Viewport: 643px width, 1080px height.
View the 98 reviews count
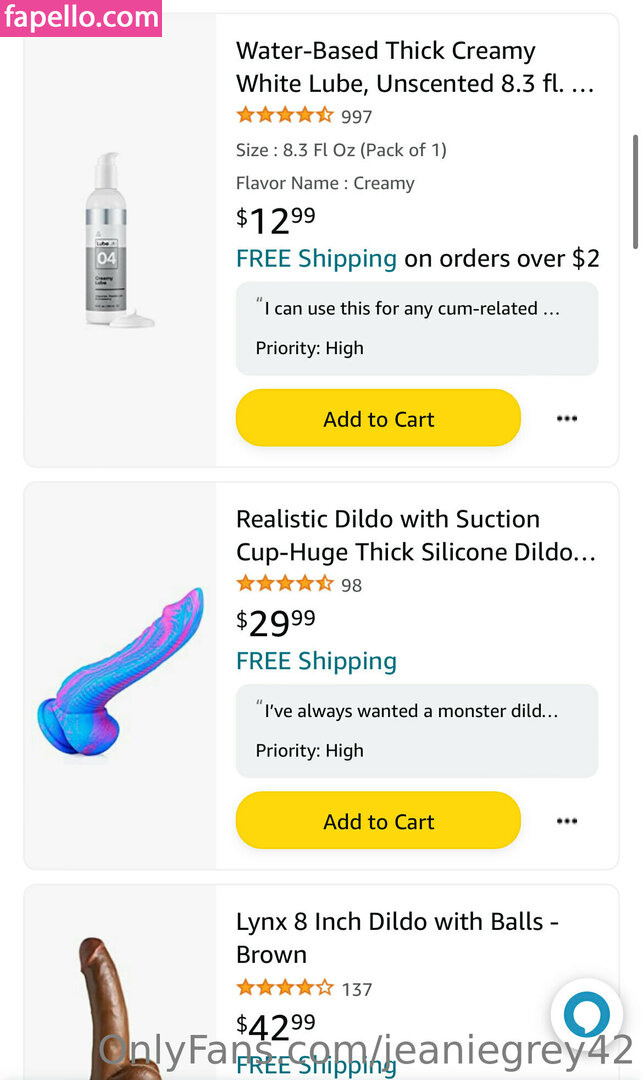click(x=351, y=585)
